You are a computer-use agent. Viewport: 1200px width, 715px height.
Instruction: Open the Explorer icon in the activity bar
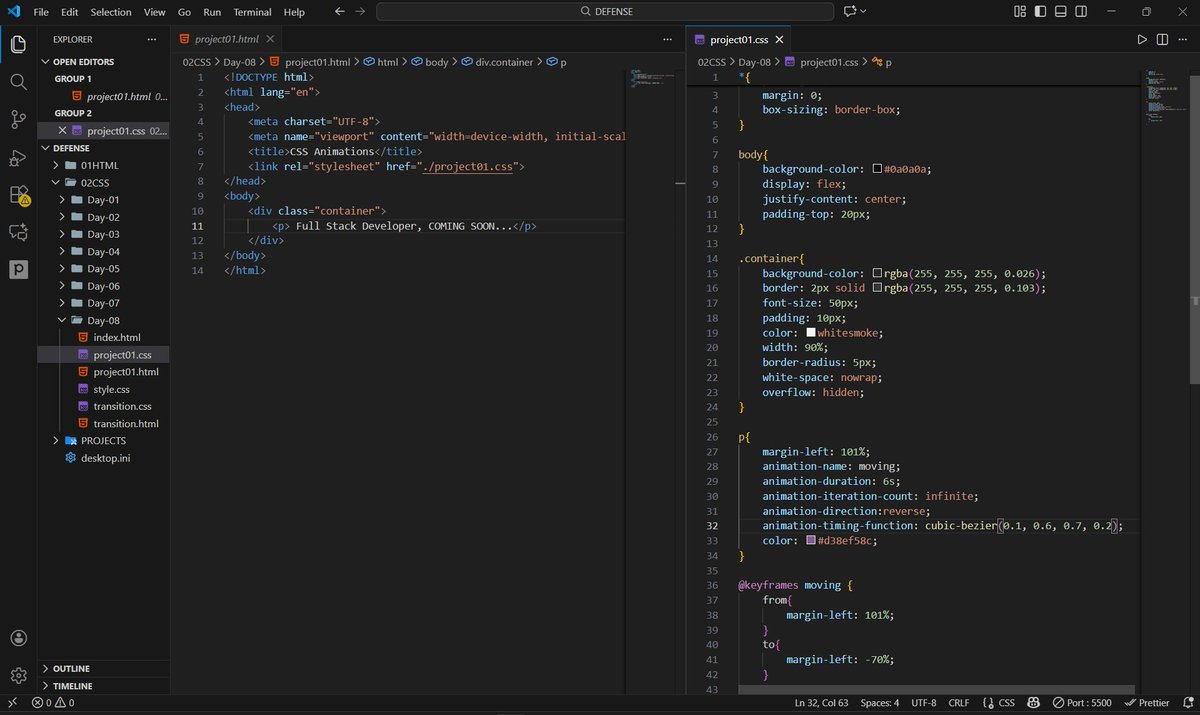click(x=18, y=44)
